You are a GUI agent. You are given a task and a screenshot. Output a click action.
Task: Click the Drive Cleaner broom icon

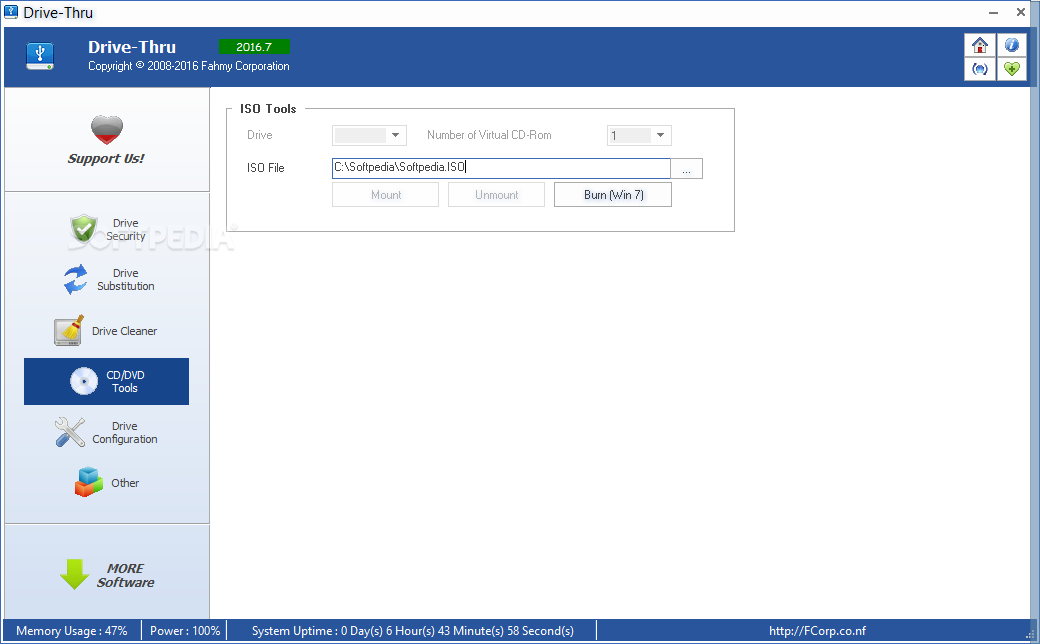click(x=69, y=330)
